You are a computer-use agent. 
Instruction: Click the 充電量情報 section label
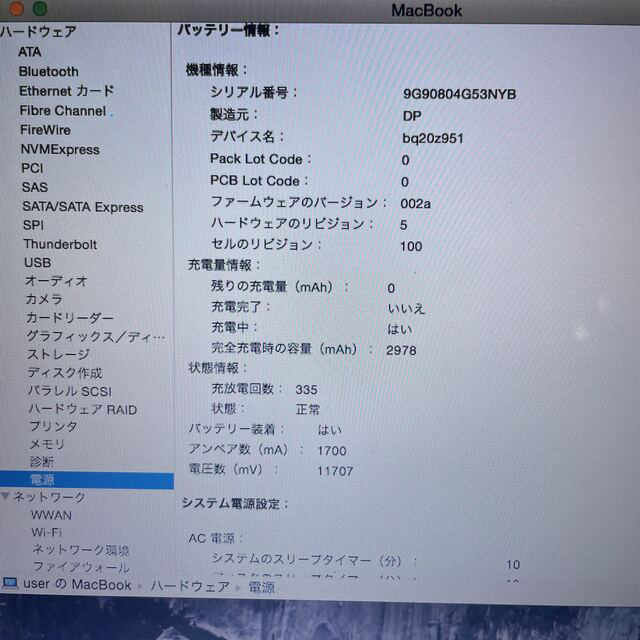click(224, 265)
